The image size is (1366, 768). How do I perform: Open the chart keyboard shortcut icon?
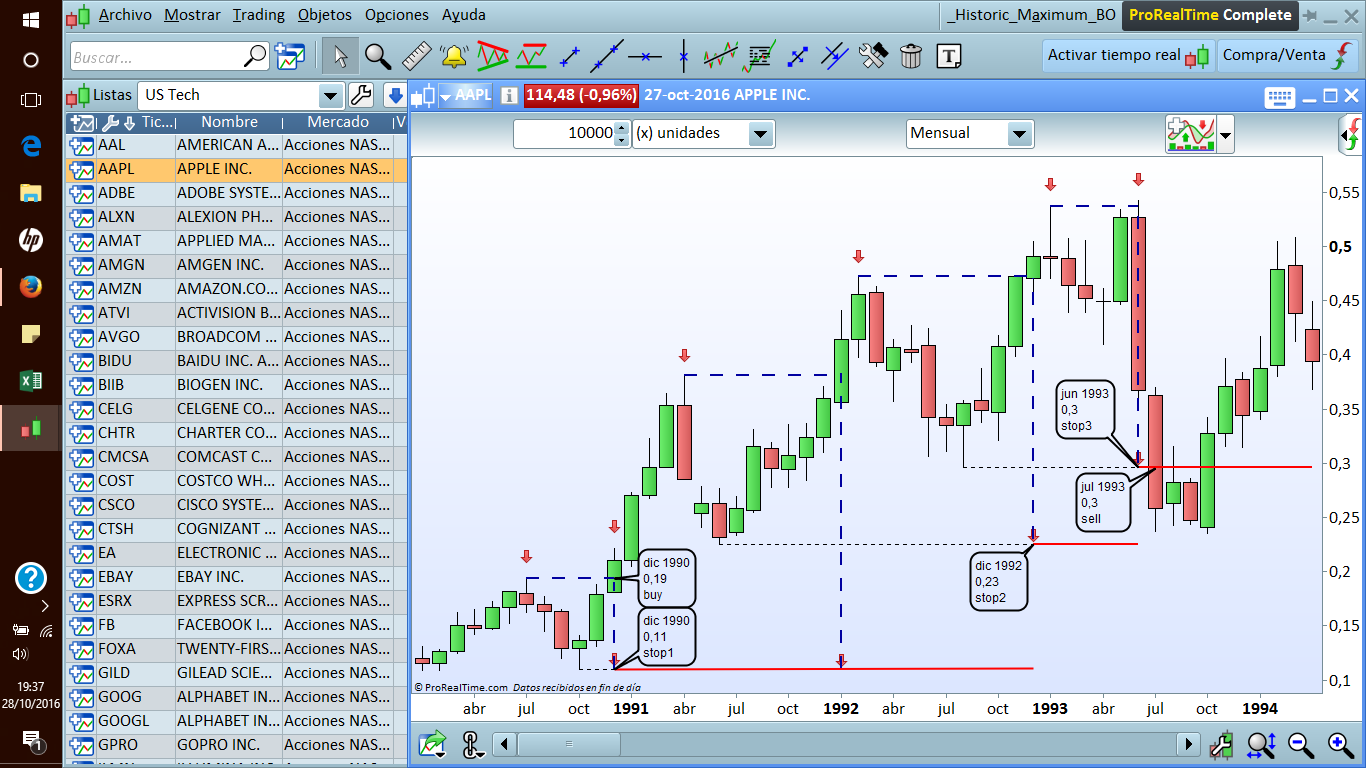[1280, 96]
